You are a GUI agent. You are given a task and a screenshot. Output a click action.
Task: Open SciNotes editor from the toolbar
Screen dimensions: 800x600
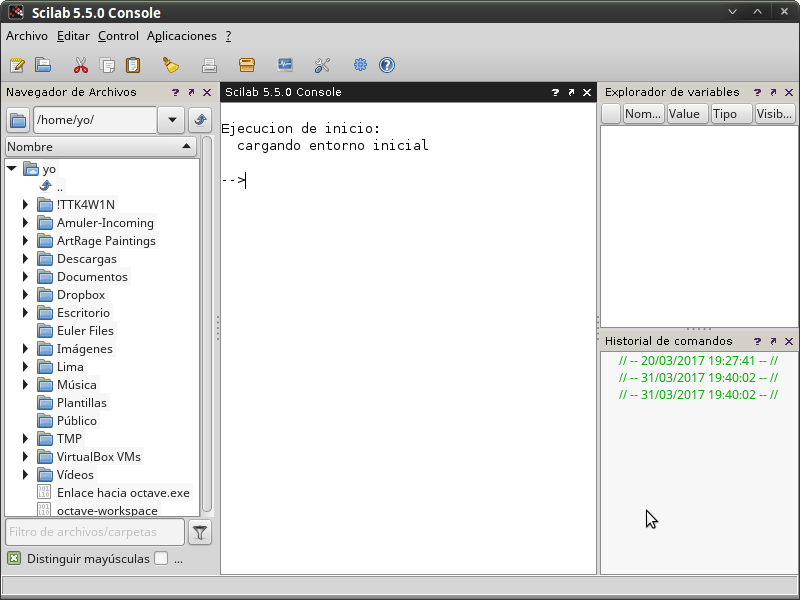17,66
